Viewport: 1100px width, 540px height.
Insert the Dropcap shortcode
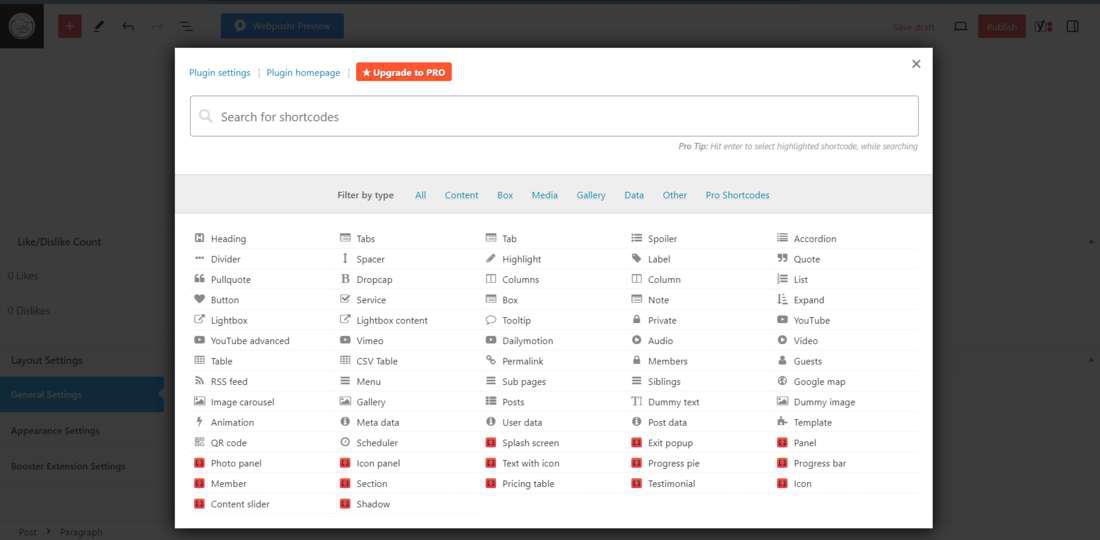pyautogui.click(x=366, y=279)
